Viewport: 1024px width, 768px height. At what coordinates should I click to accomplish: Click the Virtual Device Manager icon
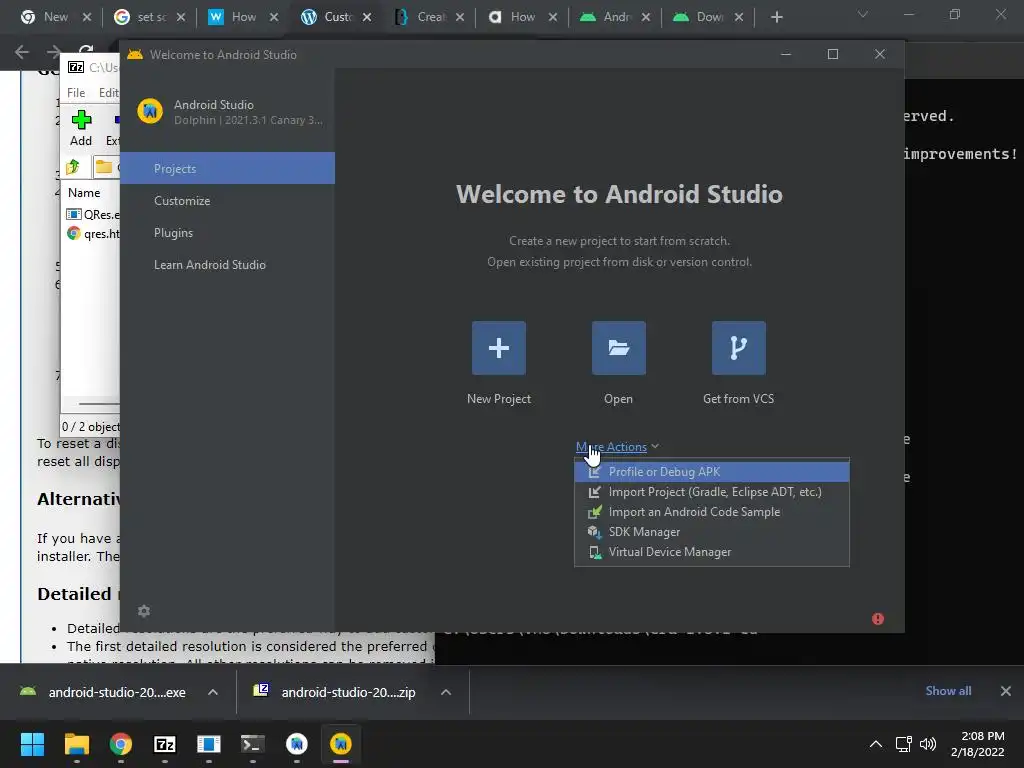click(x=594, y=552)
